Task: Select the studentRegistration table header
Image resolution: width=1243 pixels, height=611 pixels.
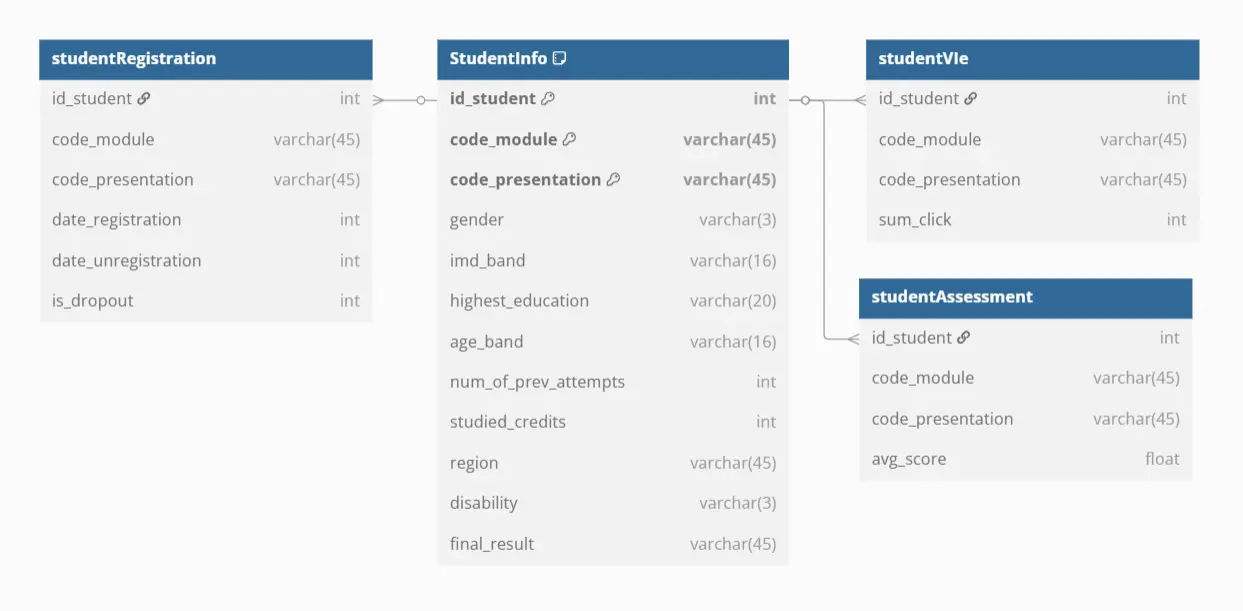Action: coord(205,59)
